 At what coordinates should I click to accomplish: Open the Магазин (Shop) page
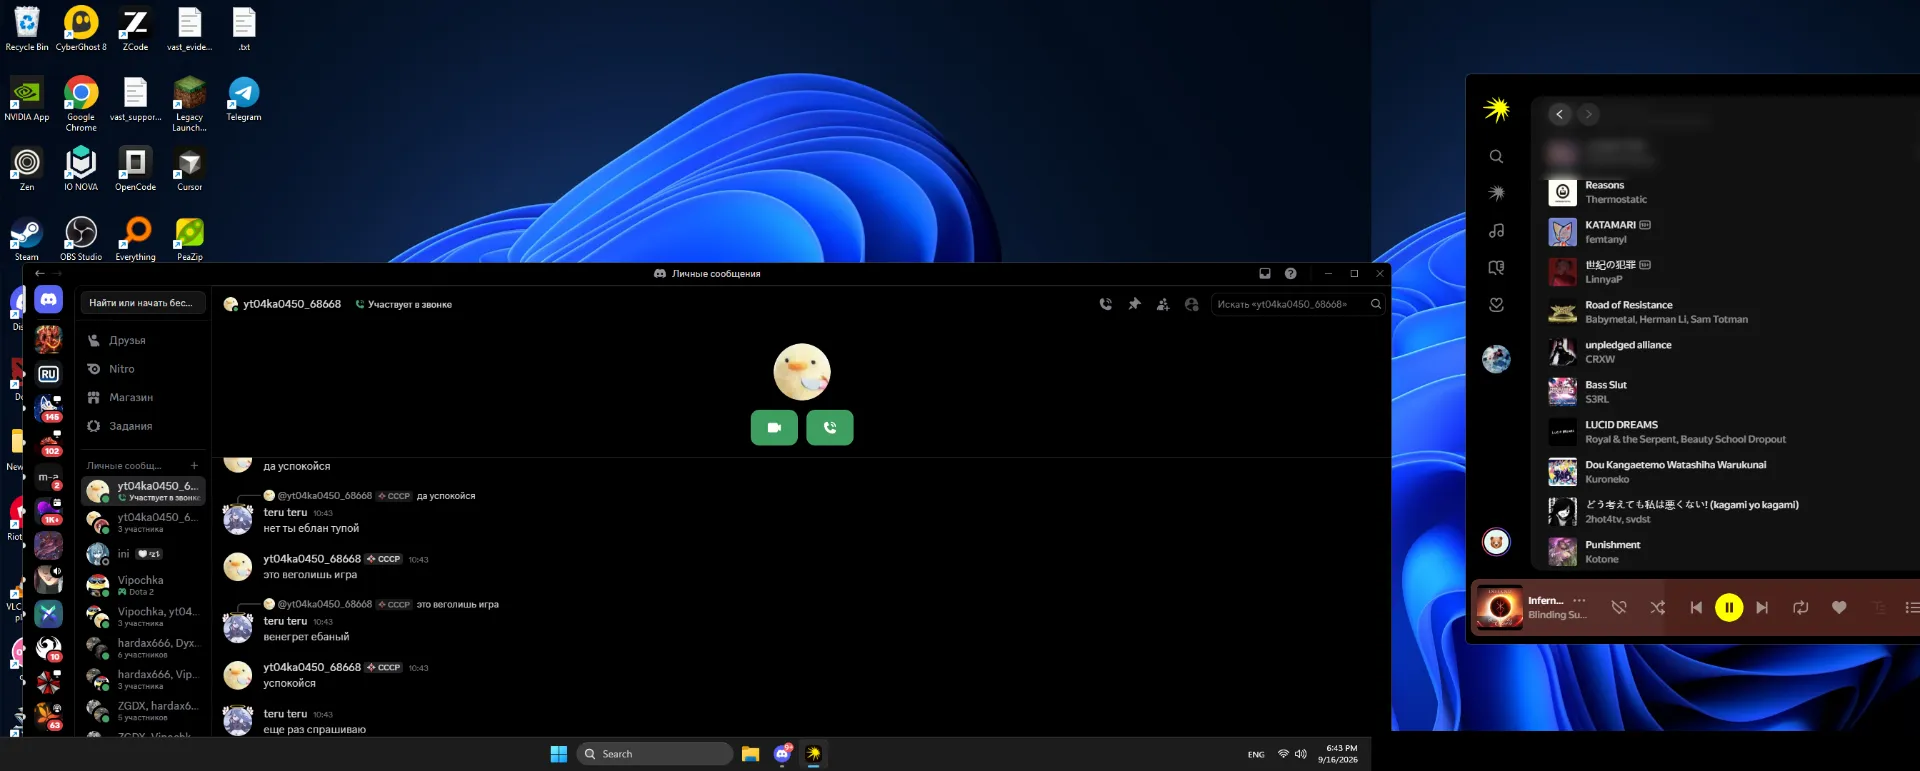point(143,397)
